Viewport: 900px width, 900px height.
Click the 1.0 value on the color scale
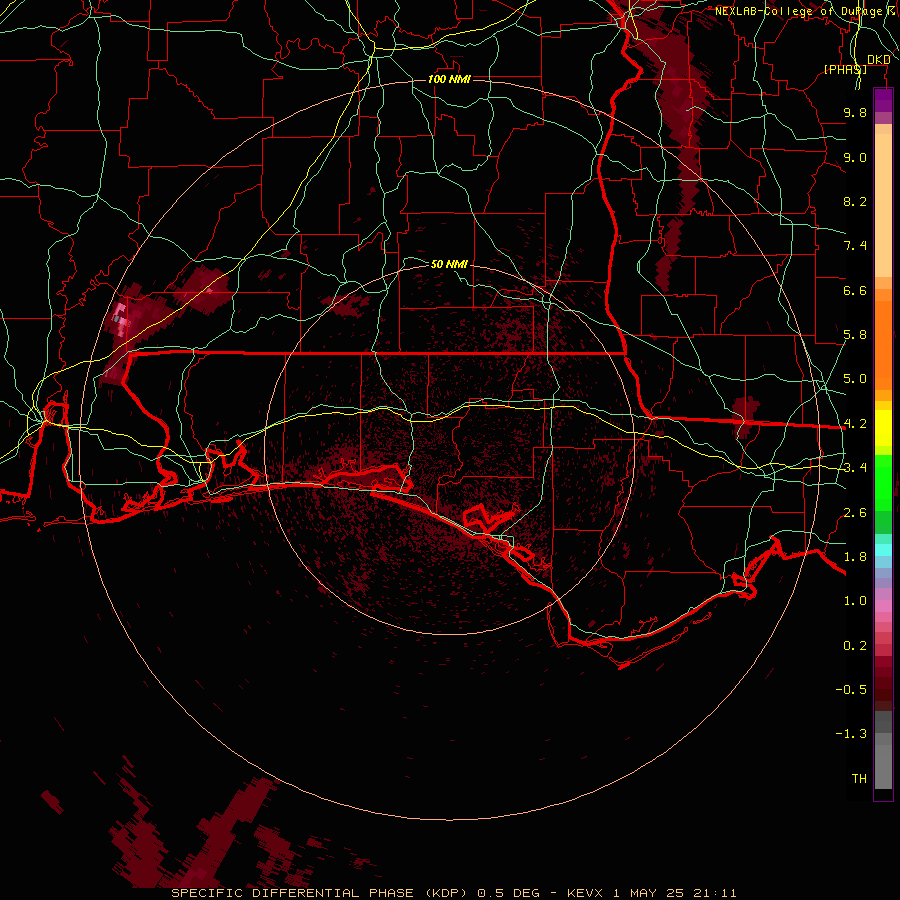pos(855,601)
